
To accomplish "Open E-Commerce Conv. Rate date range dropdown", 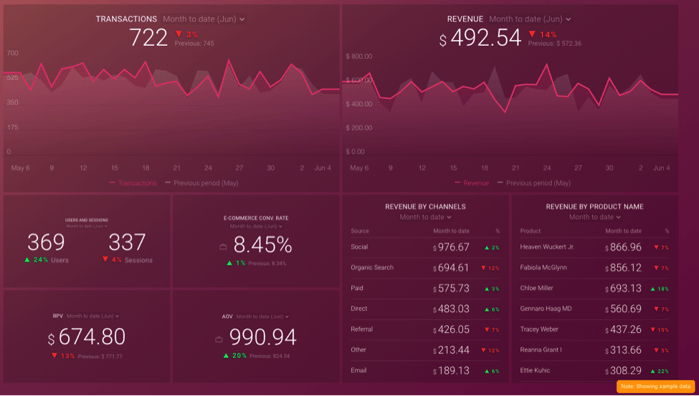I will [x=256, y=226].
